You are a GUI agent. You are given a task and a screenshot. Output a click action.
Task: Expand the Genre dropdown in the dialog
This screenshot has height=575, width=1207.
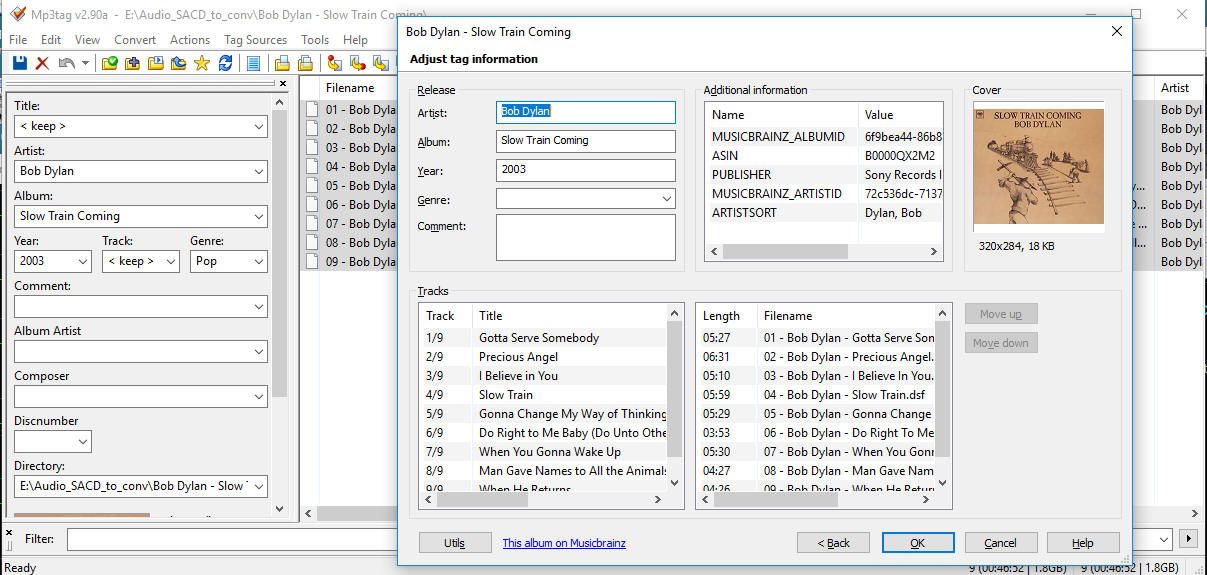click(x=666, y=199)
